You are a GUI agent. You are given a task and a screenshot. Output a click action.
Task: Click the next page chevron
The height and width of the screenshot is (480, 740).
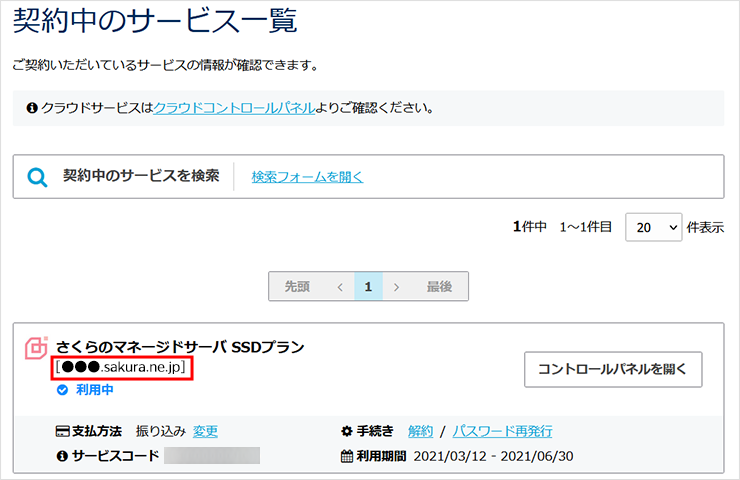[x=396, y=286]
